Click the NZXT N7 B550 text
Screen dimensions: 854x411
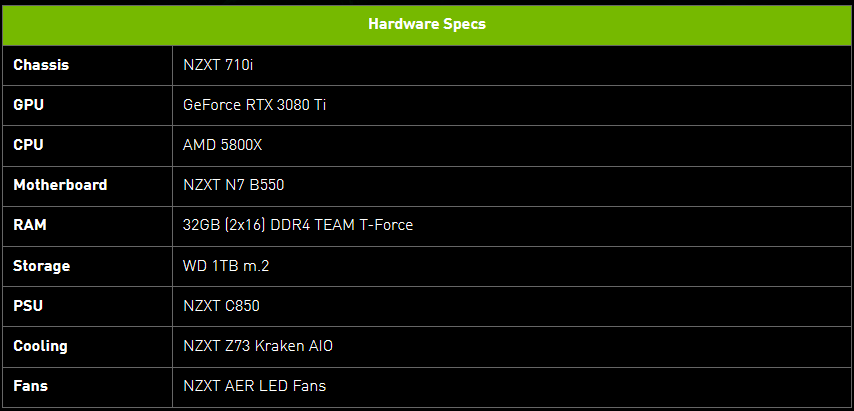(x=234, y=185)
